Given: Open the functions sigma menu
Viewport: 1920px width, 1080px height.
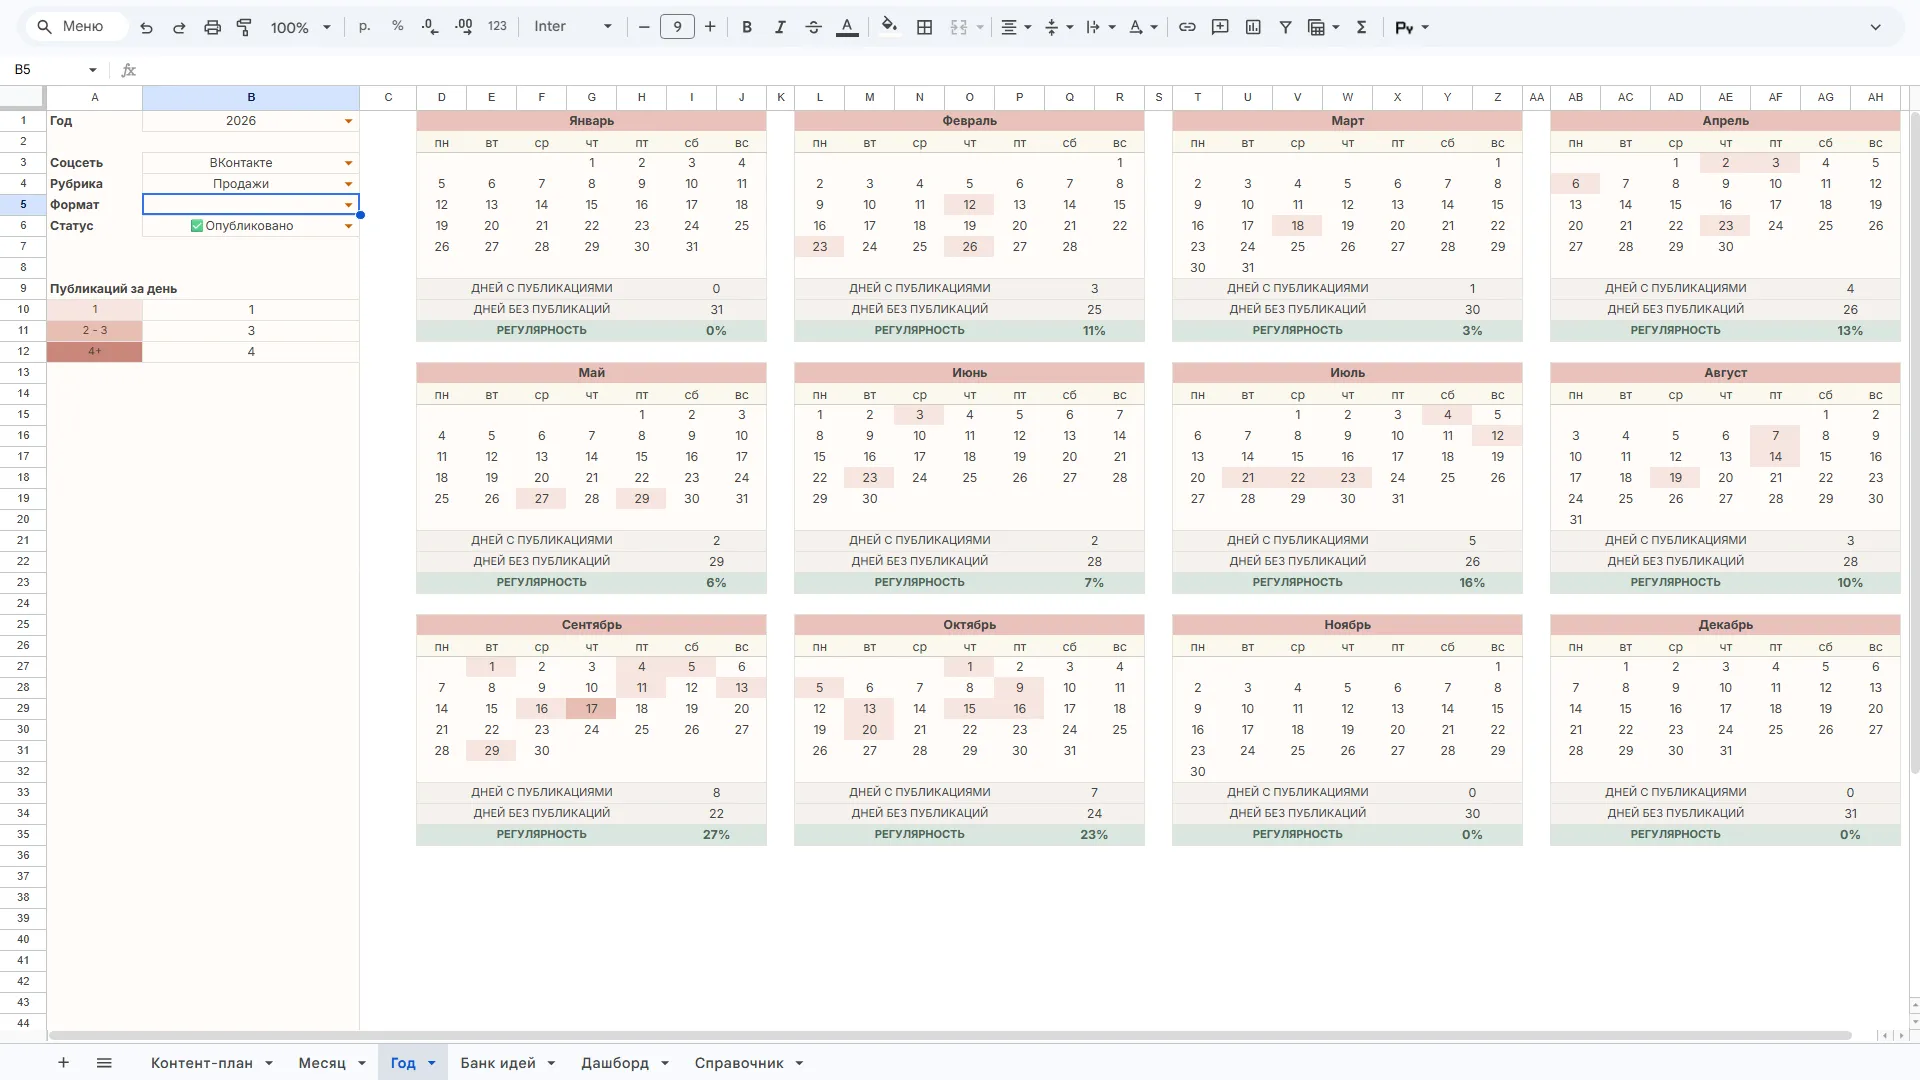Looking at the screenshot, I should point(1361,27).
